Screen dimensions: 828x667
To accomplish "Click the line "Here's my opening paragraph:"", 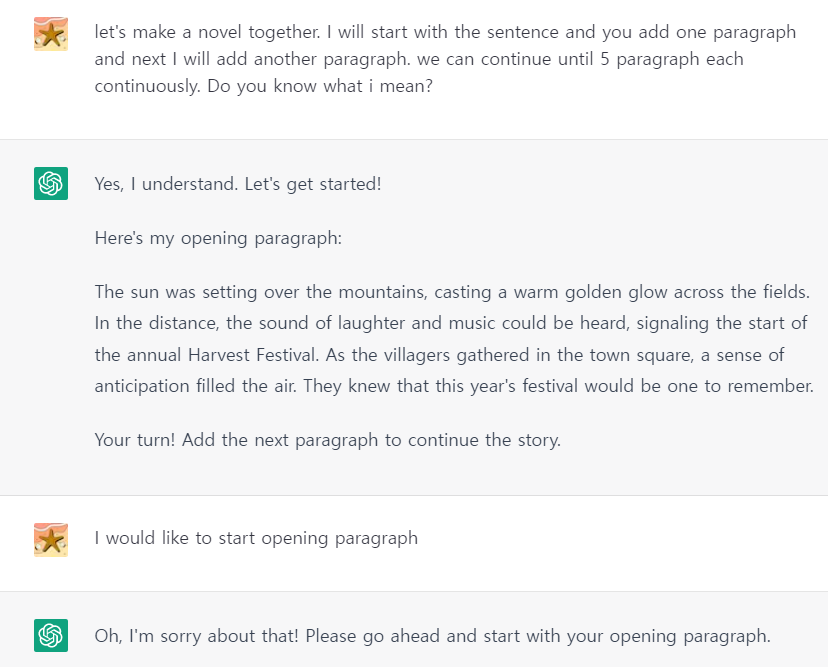I will [x=218, y=239].
